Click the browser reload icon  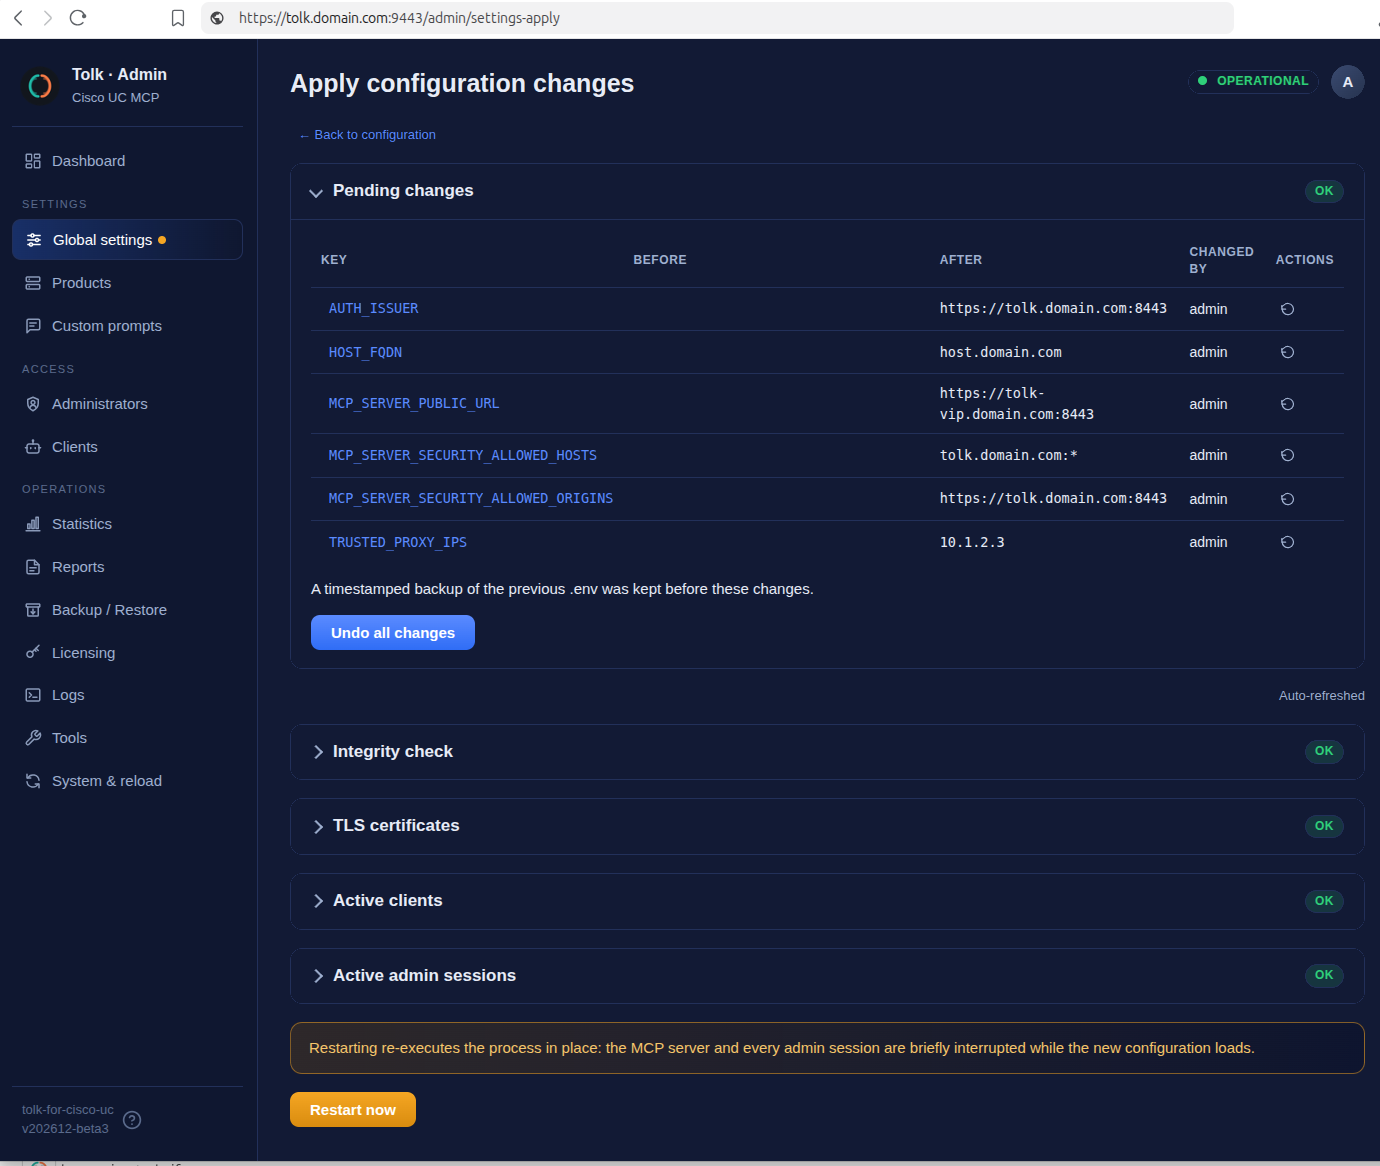[x=78, y=18]
